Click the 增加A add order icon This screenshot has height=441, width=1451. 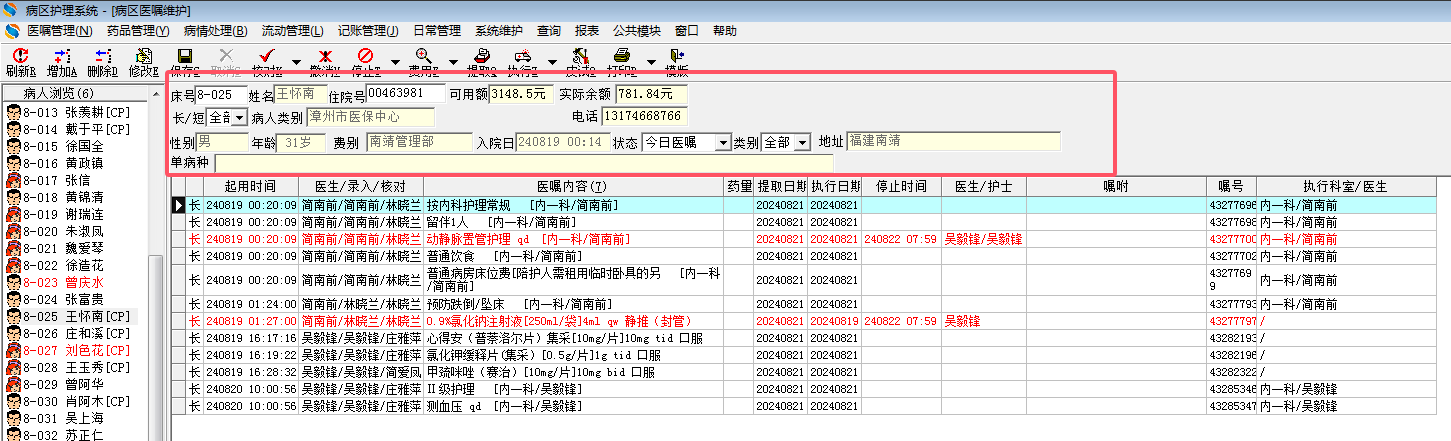click(x=62, y=56)
